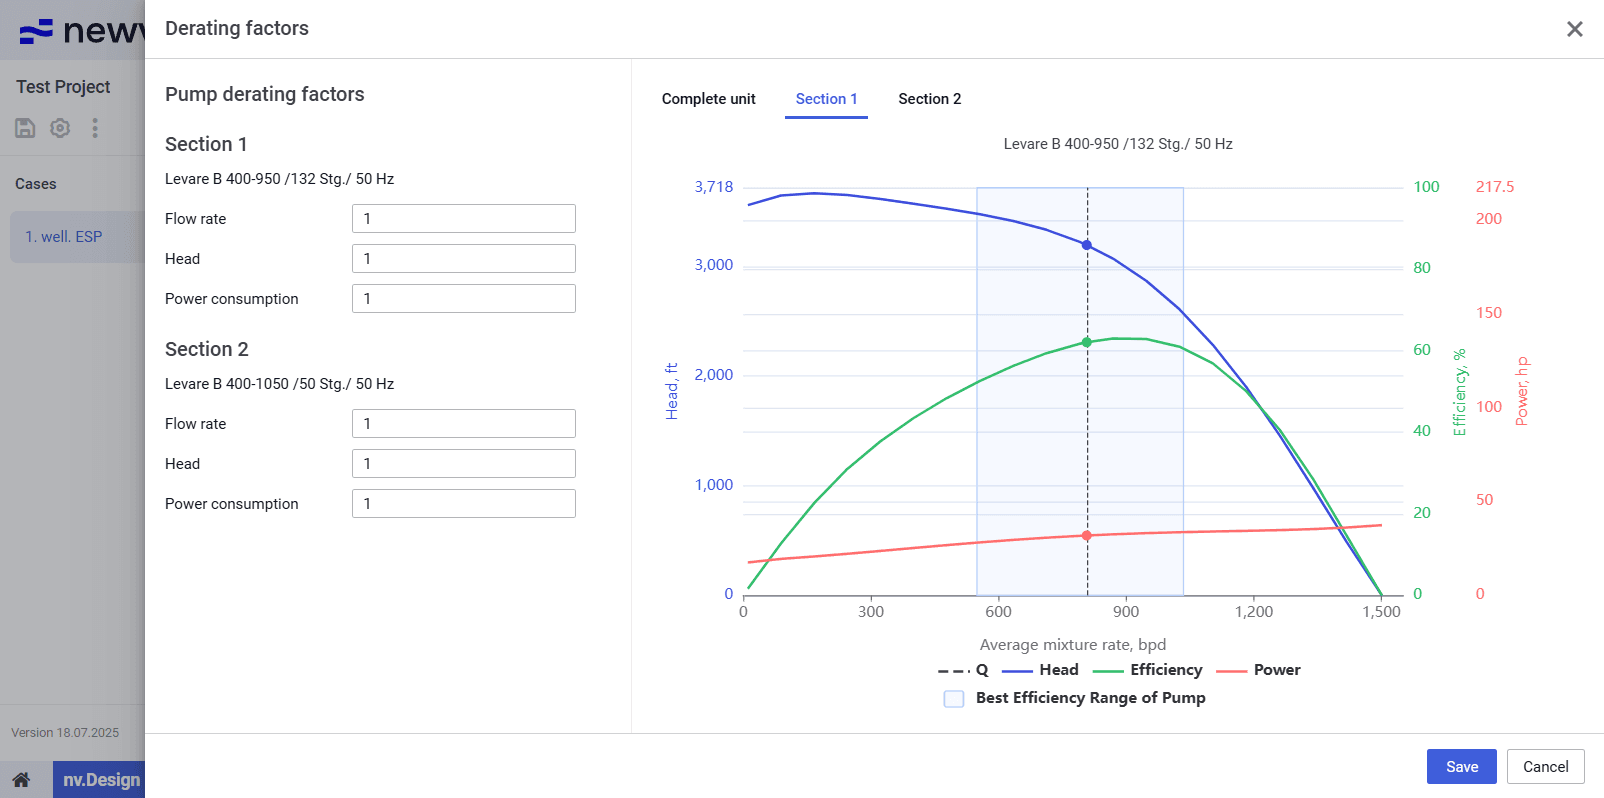1604x798 pixels.
Task: Focus Section 2 Power consumption field
Action: click(x=463, y=504)
